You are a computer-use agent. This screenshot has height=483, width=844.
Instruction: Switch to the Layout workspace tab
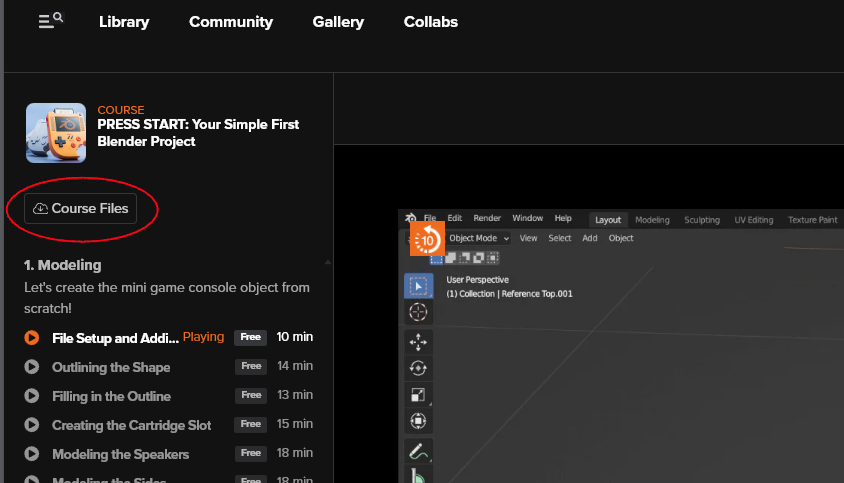(x=608, y=220)
